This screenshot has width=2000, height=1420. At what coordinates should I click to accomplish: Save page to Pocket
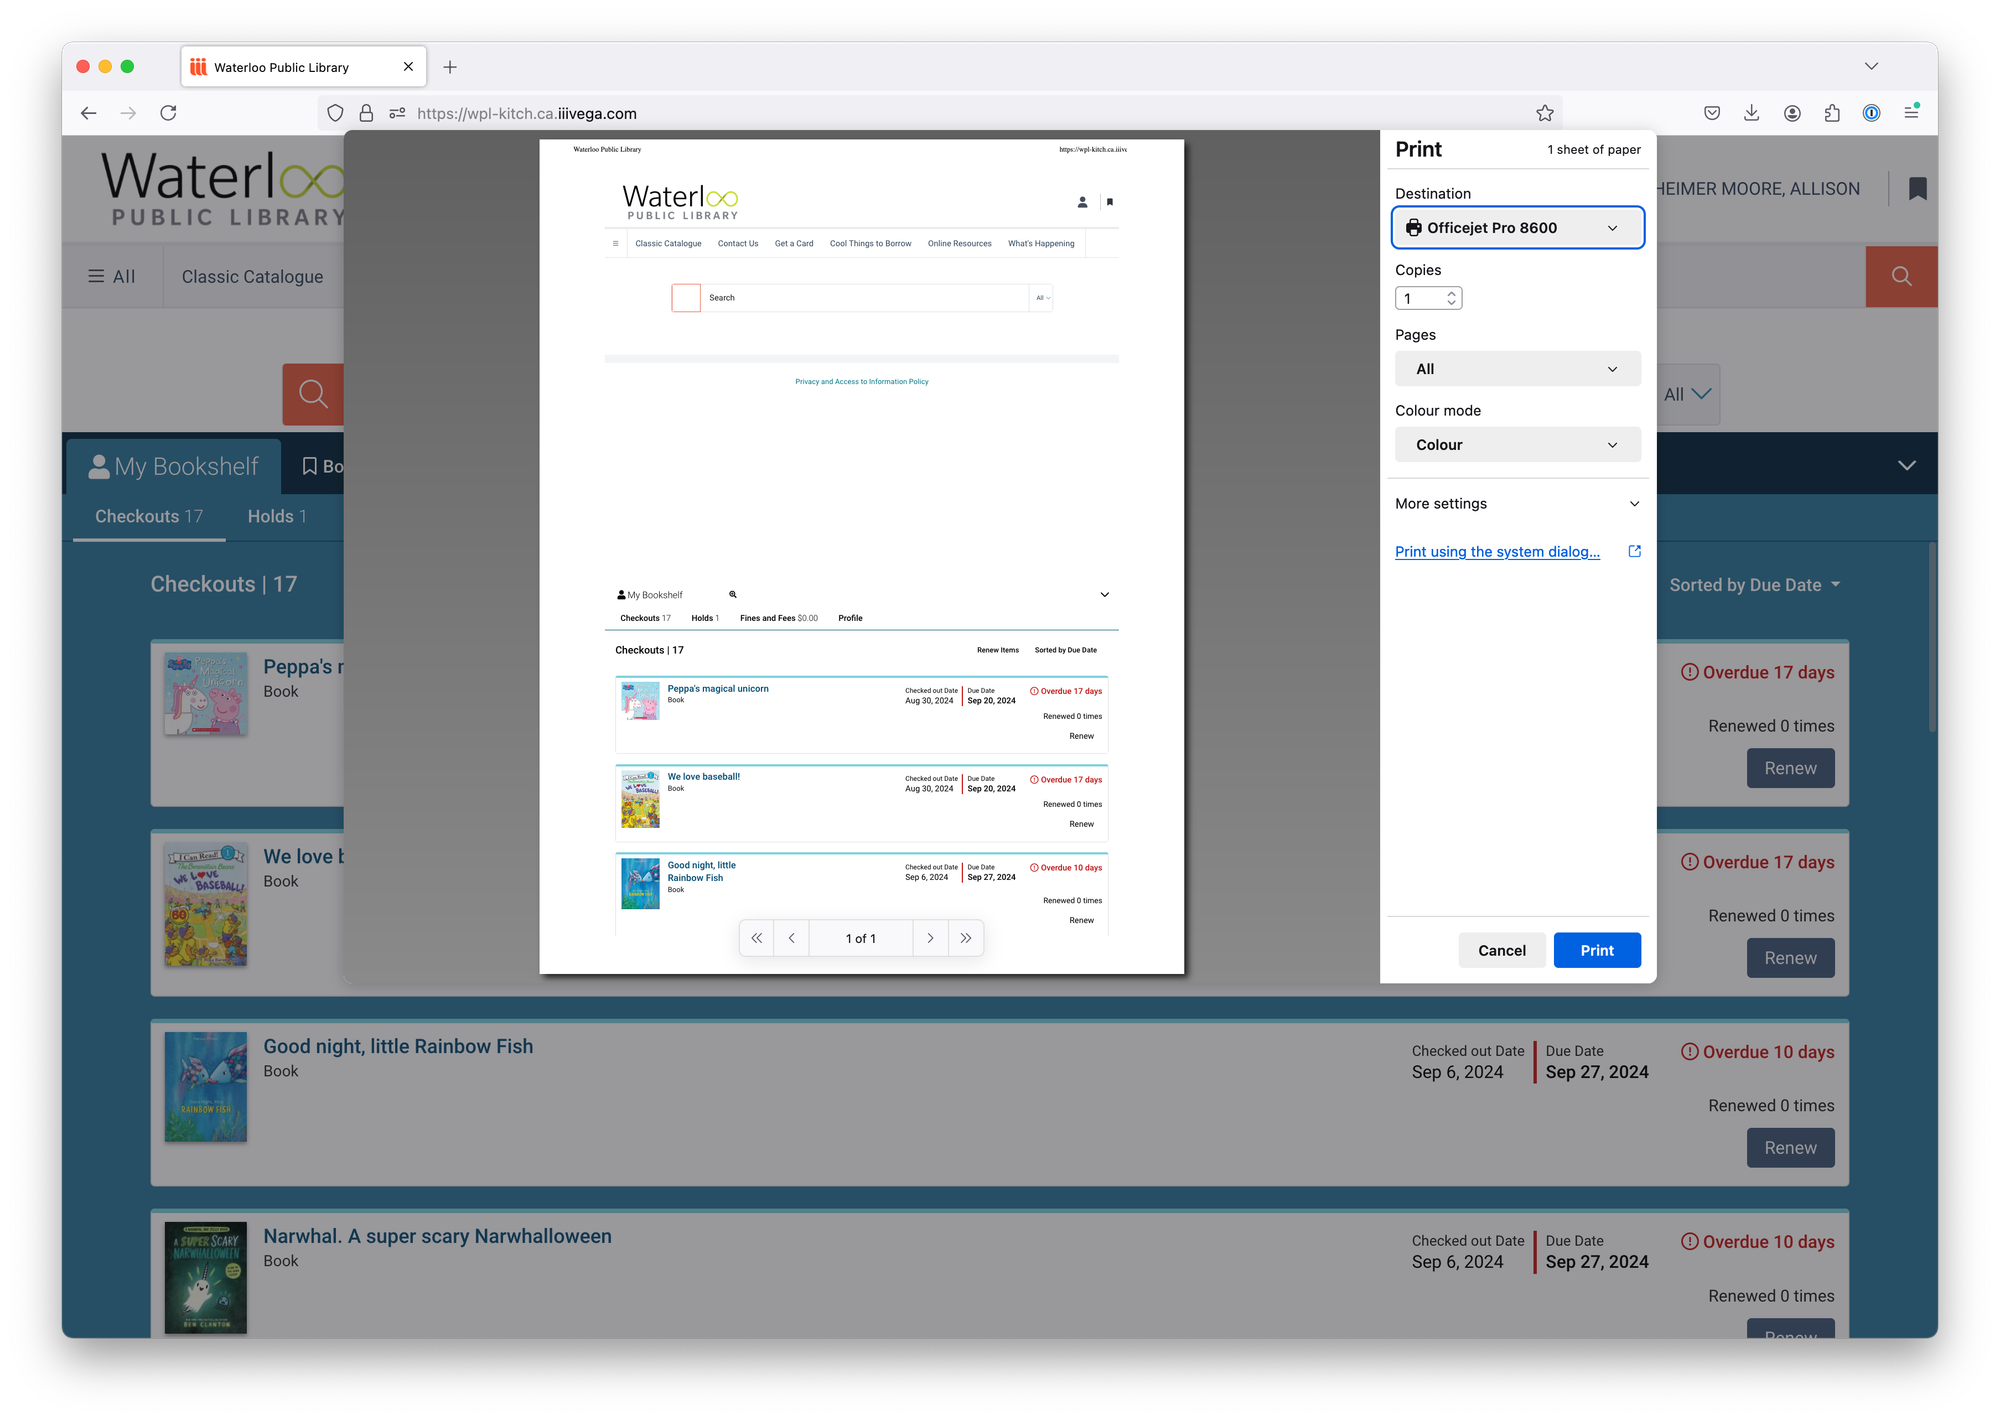pyautogui.click(x=1712, y=113)
